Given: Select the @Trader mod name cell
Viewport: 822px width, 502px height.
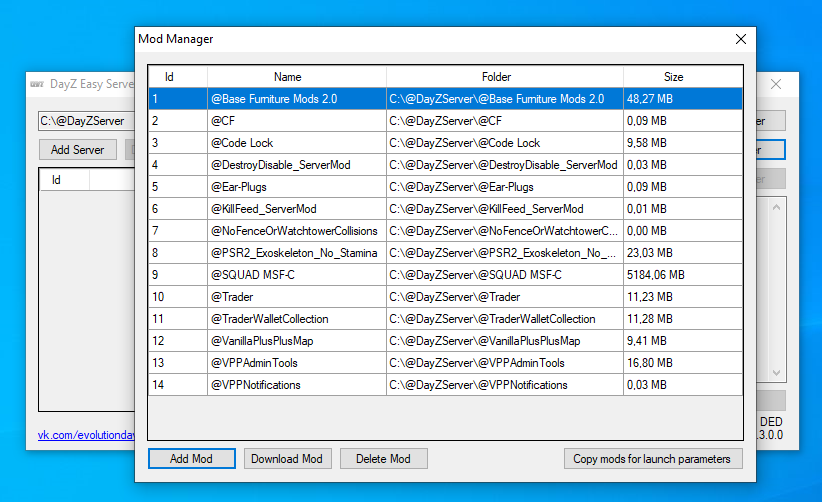Looking at the screenshot, I should click(297, 297).
